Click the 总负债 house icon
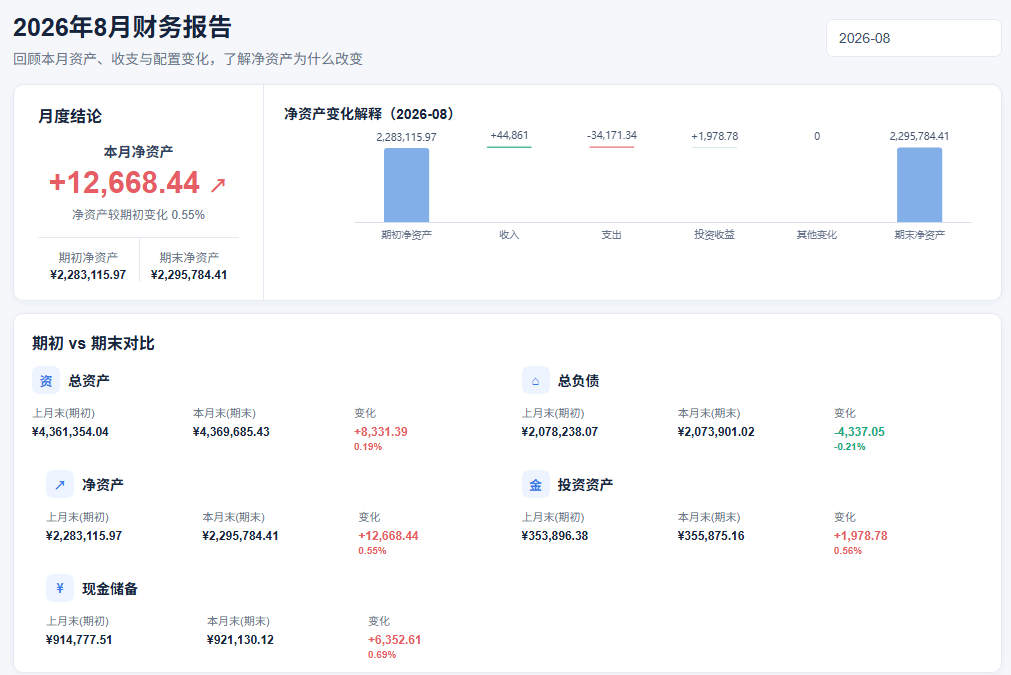The image size is (1011, 675). pos(535,380)
